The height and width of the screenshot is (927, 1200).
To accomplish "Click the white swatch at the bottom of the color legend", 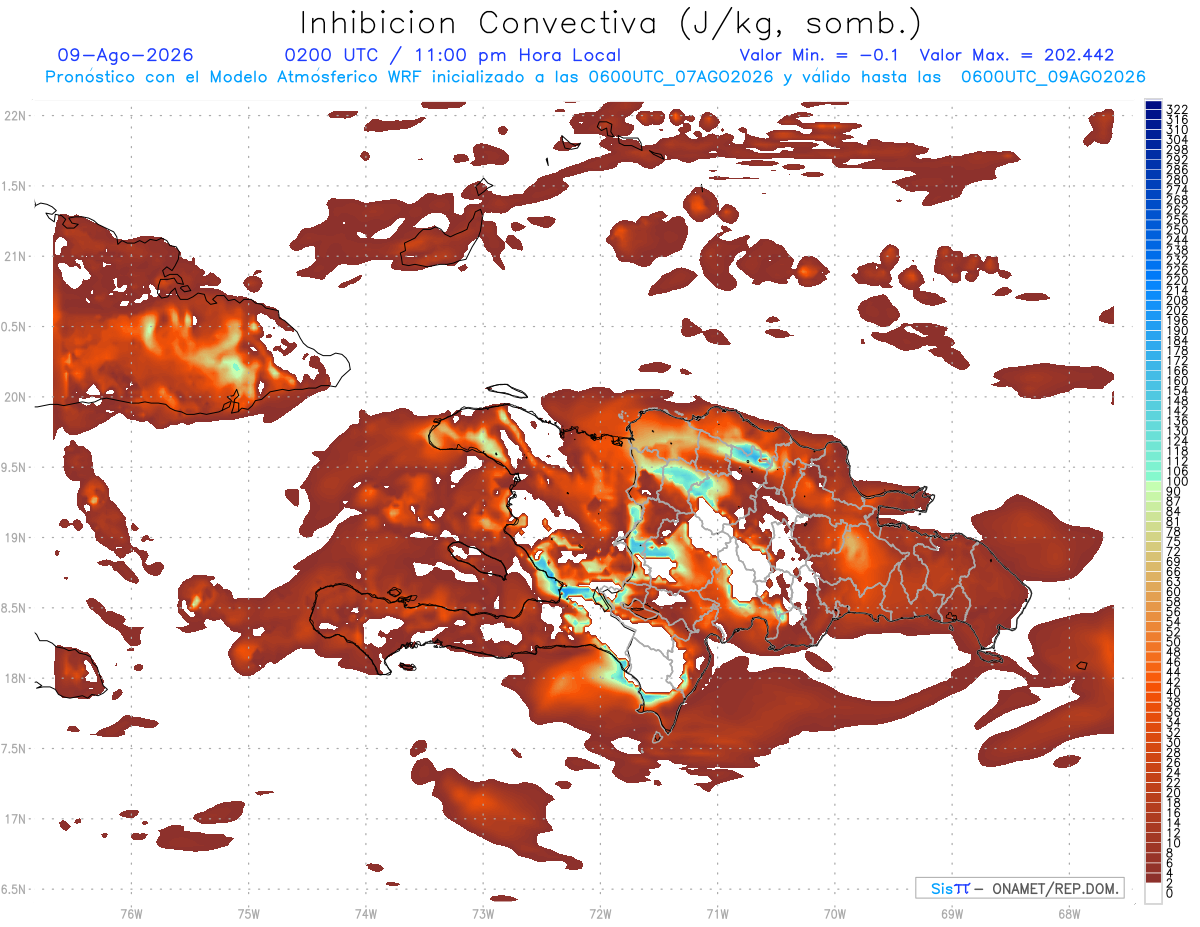I will 1153,894.
